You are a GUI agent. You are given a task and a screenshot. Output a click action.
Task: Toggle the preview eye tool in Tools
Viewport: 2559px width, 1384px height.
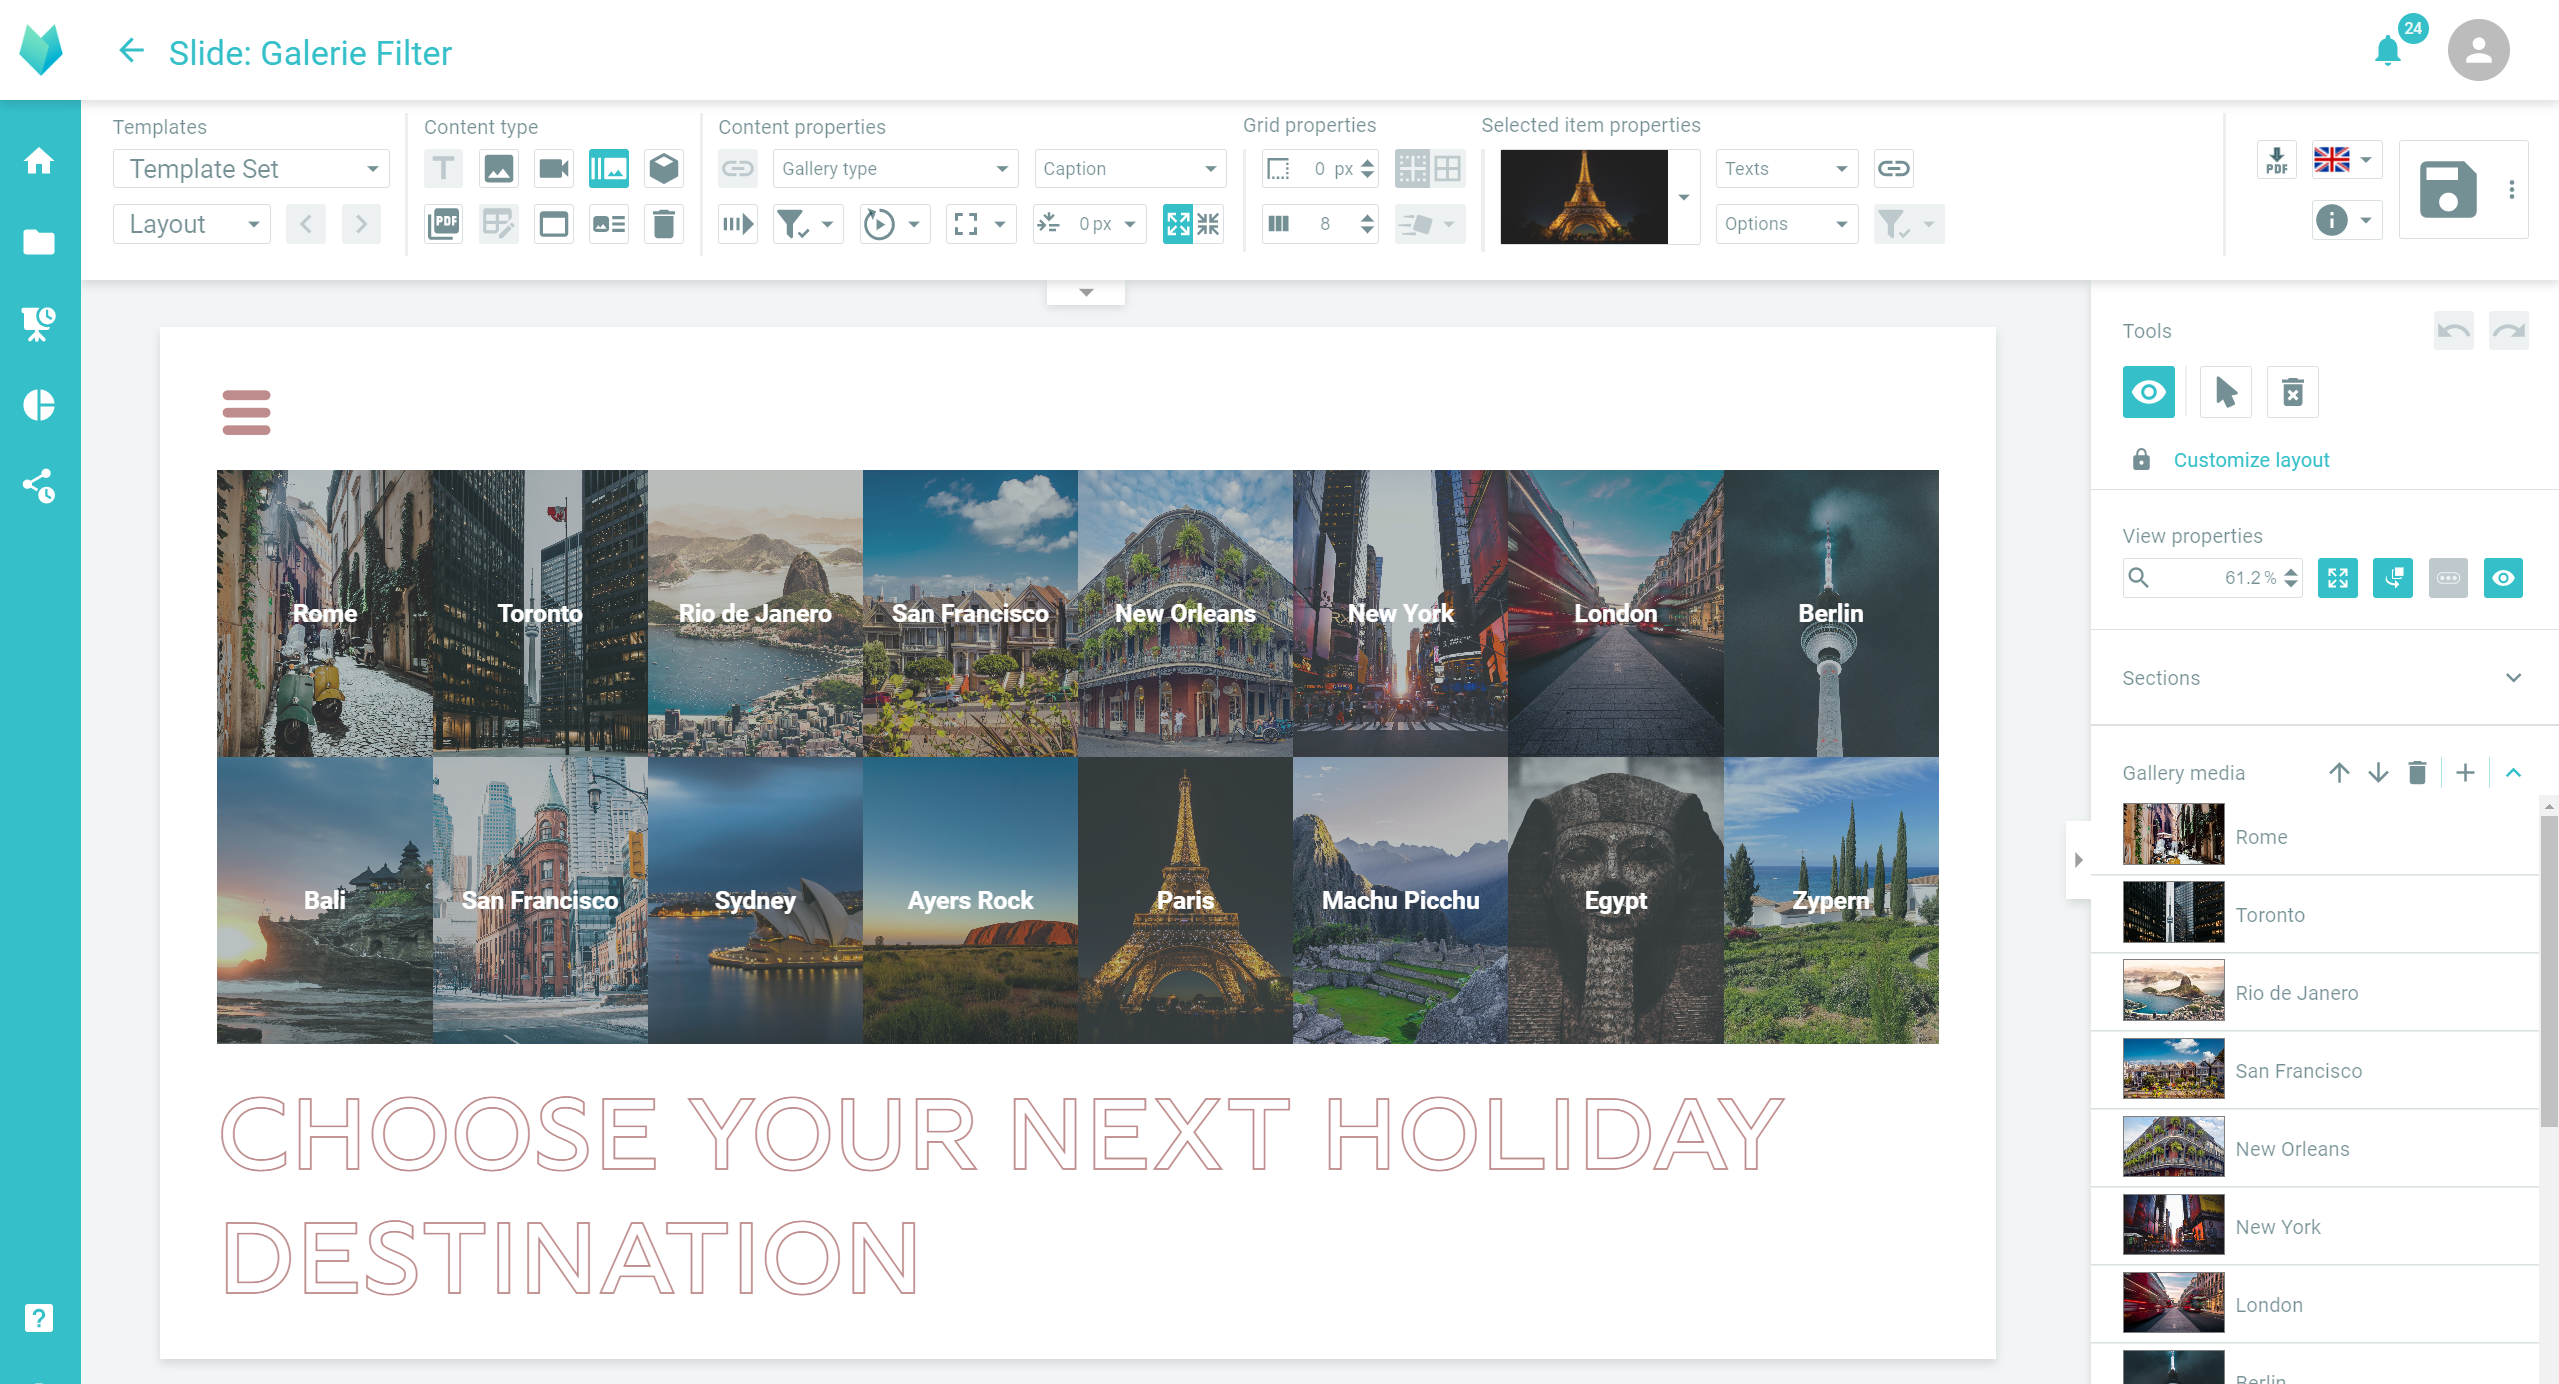pos(2148,392)
